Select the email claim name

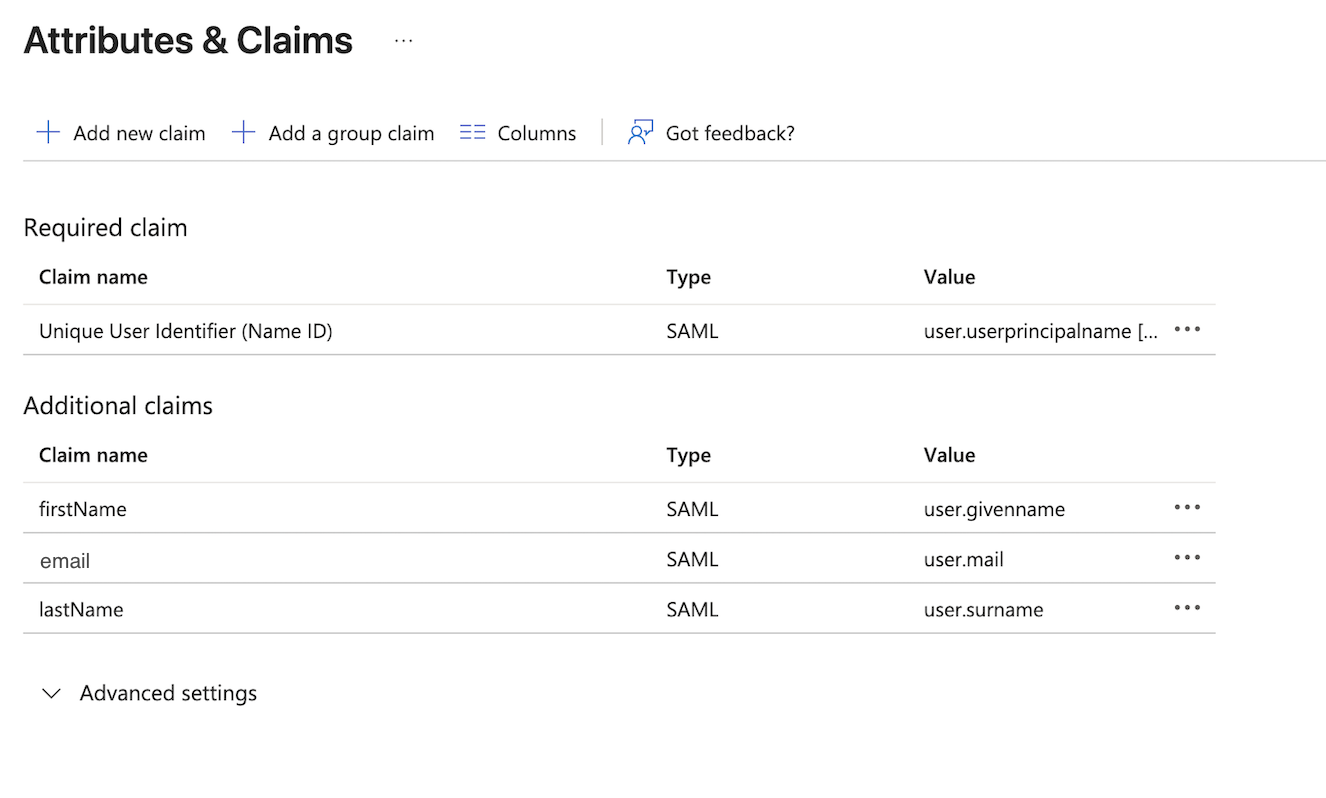[65, 561]
